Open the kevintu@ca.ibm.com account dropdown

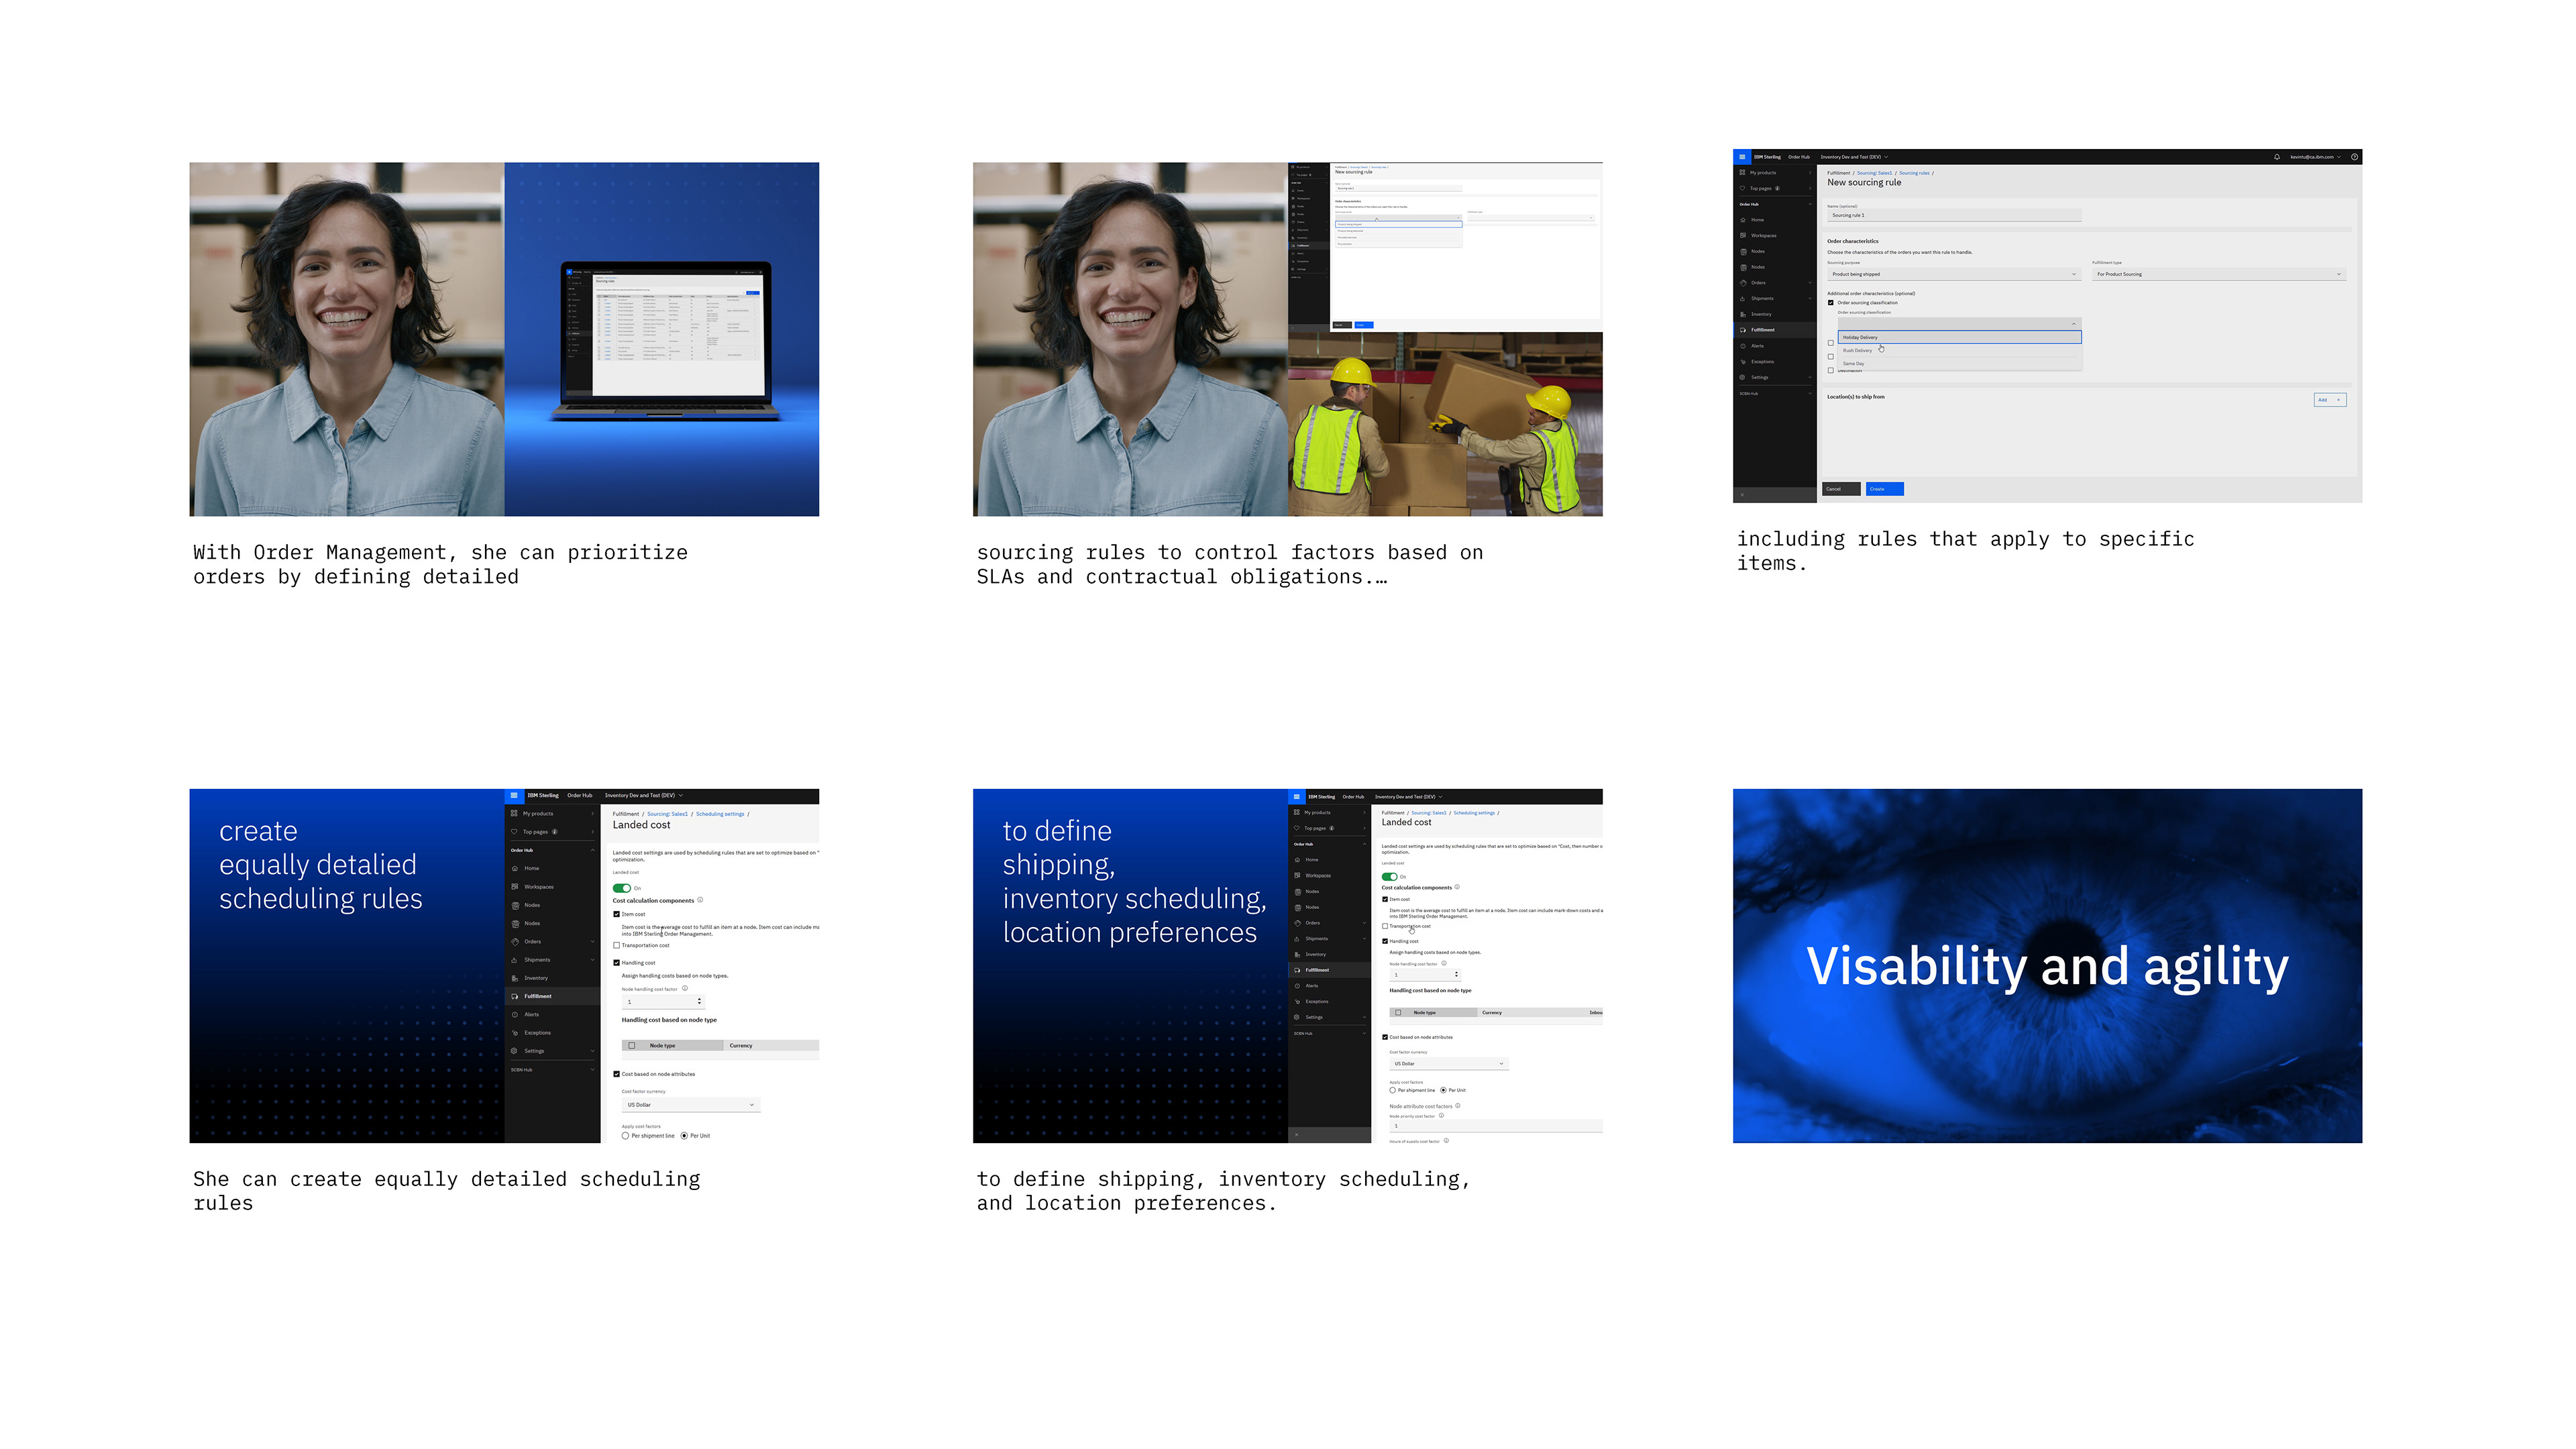click(x=2315, y=157)
